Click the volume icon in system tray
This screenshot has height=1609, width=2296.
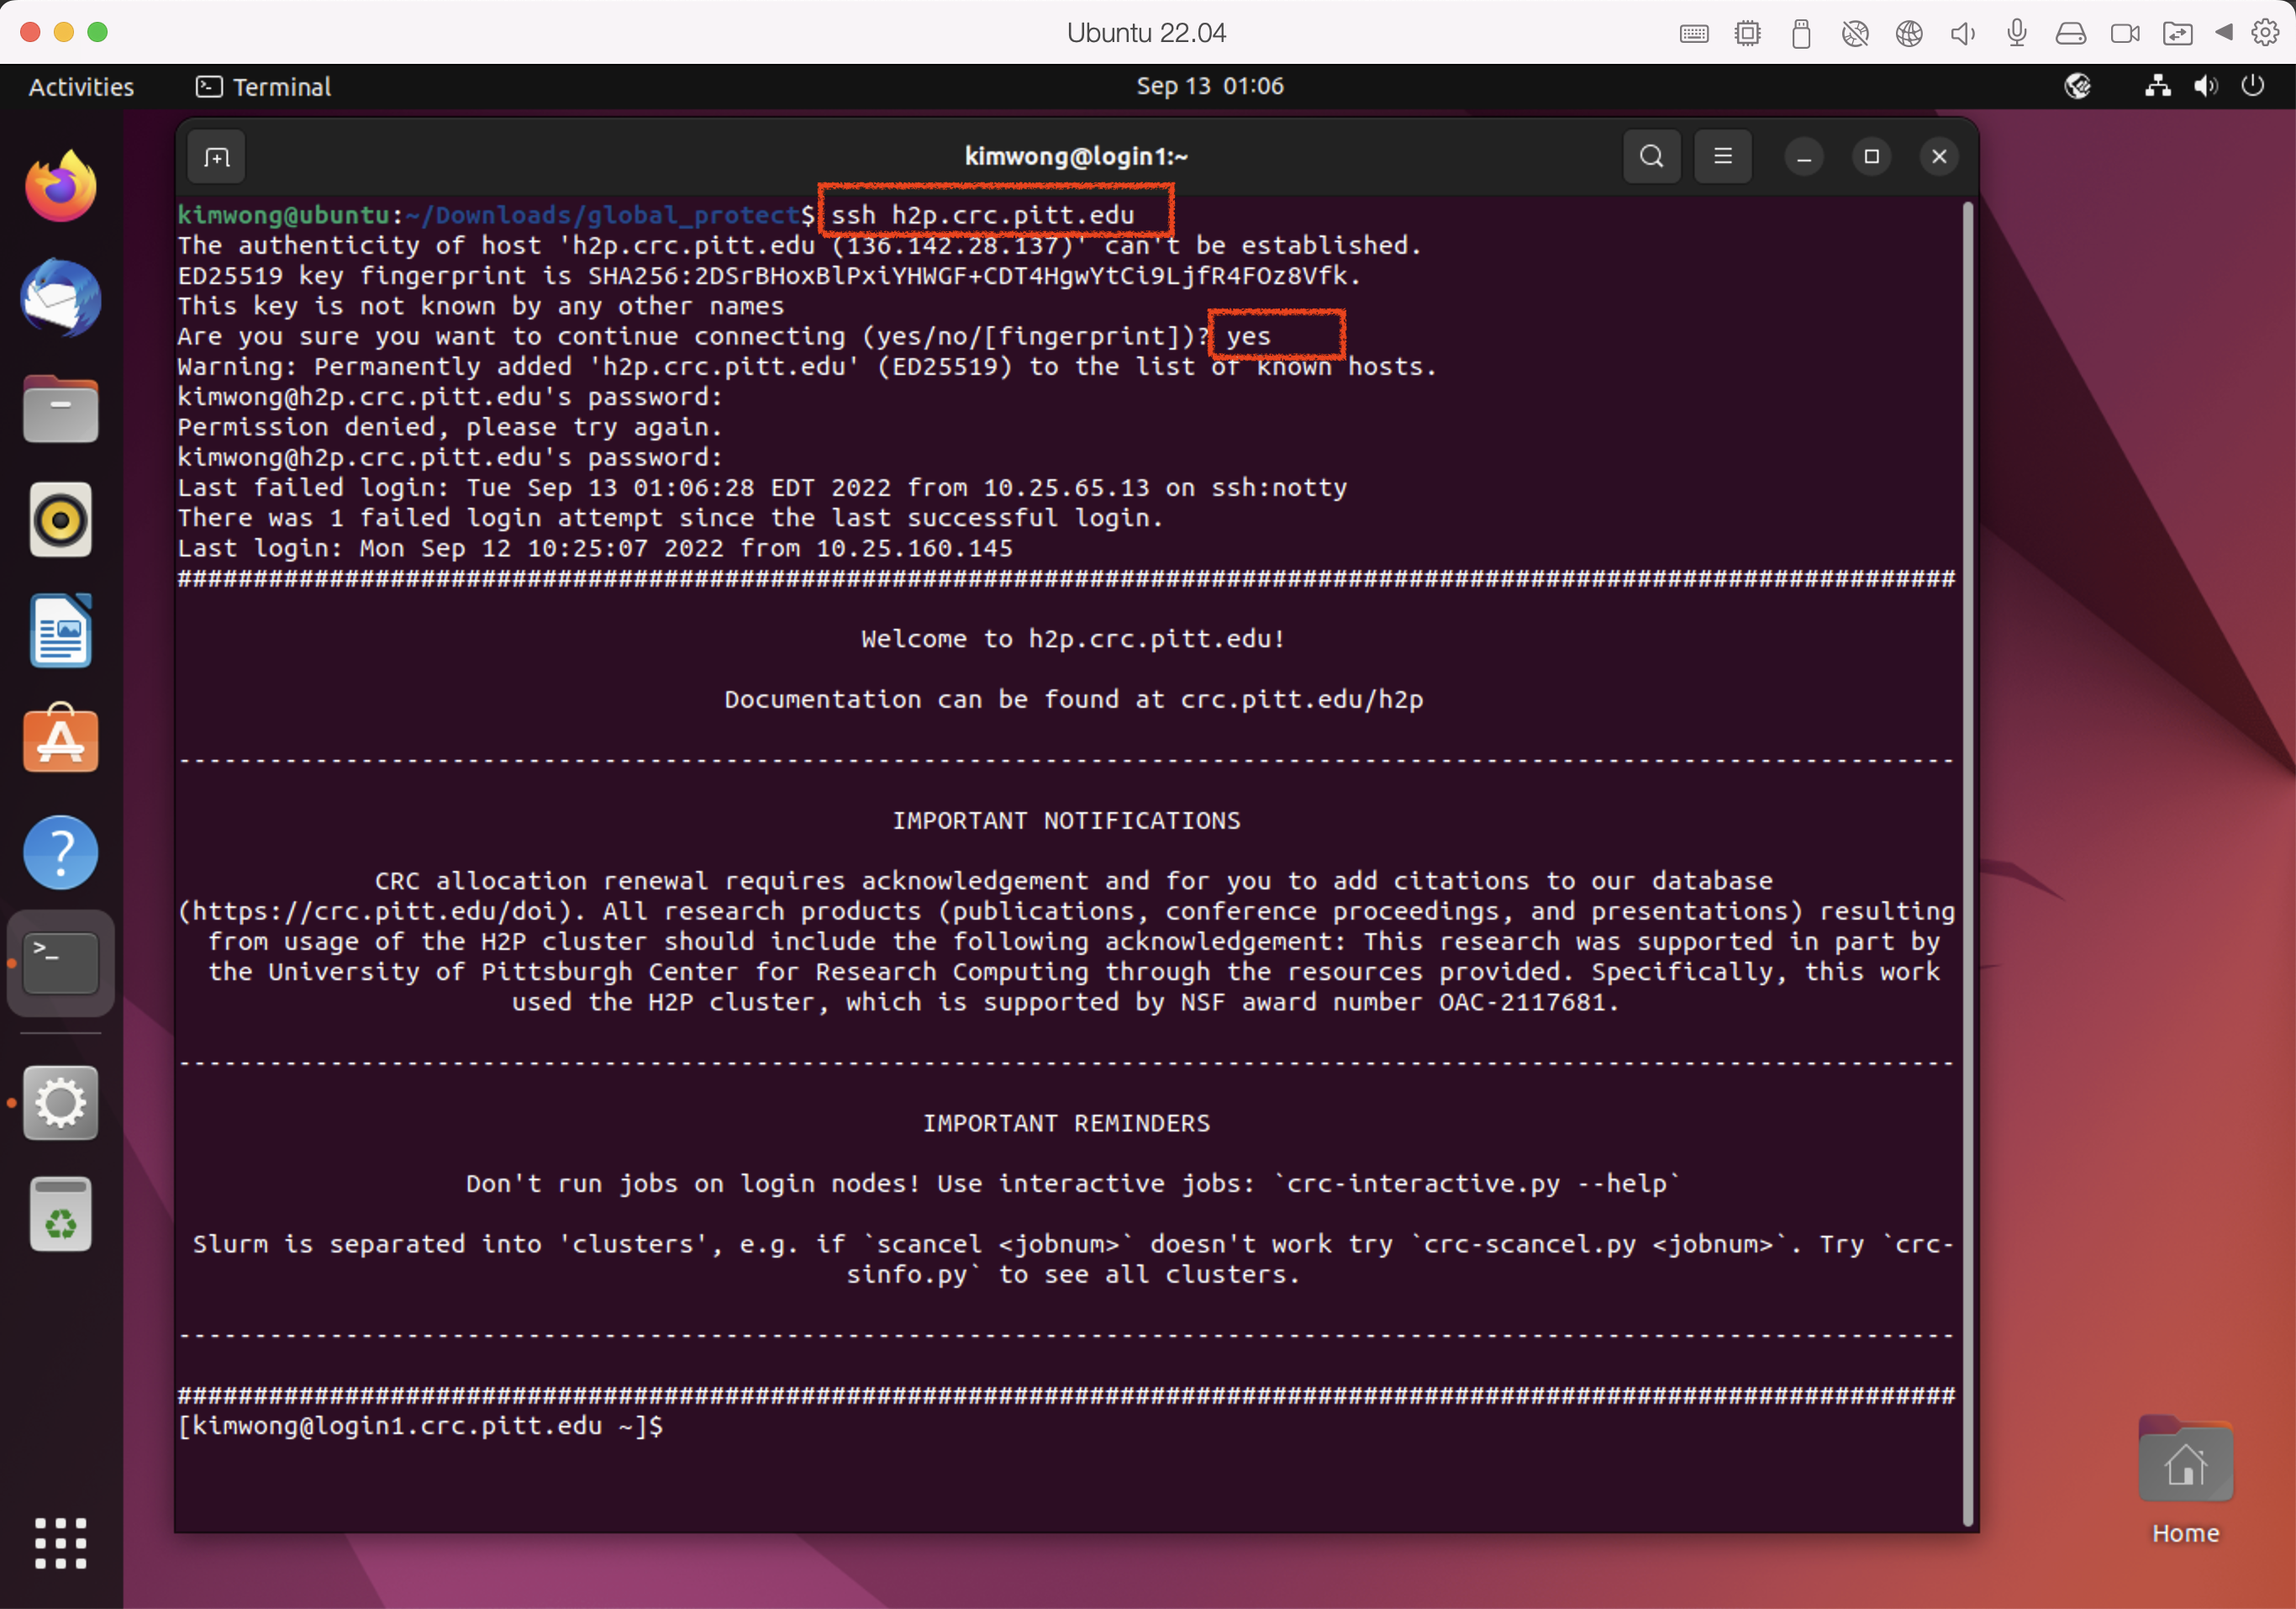2205,86
